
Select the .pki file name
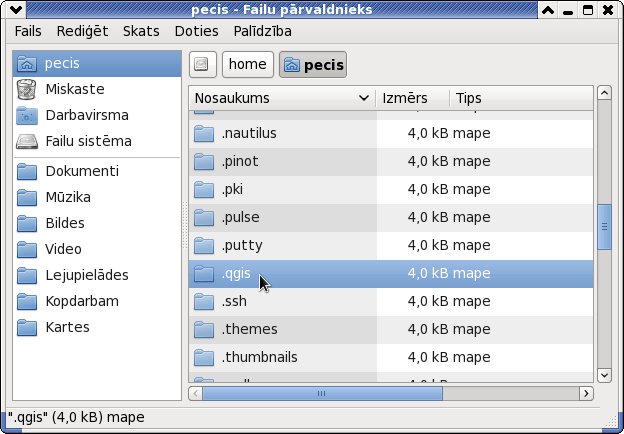(232, 189)
